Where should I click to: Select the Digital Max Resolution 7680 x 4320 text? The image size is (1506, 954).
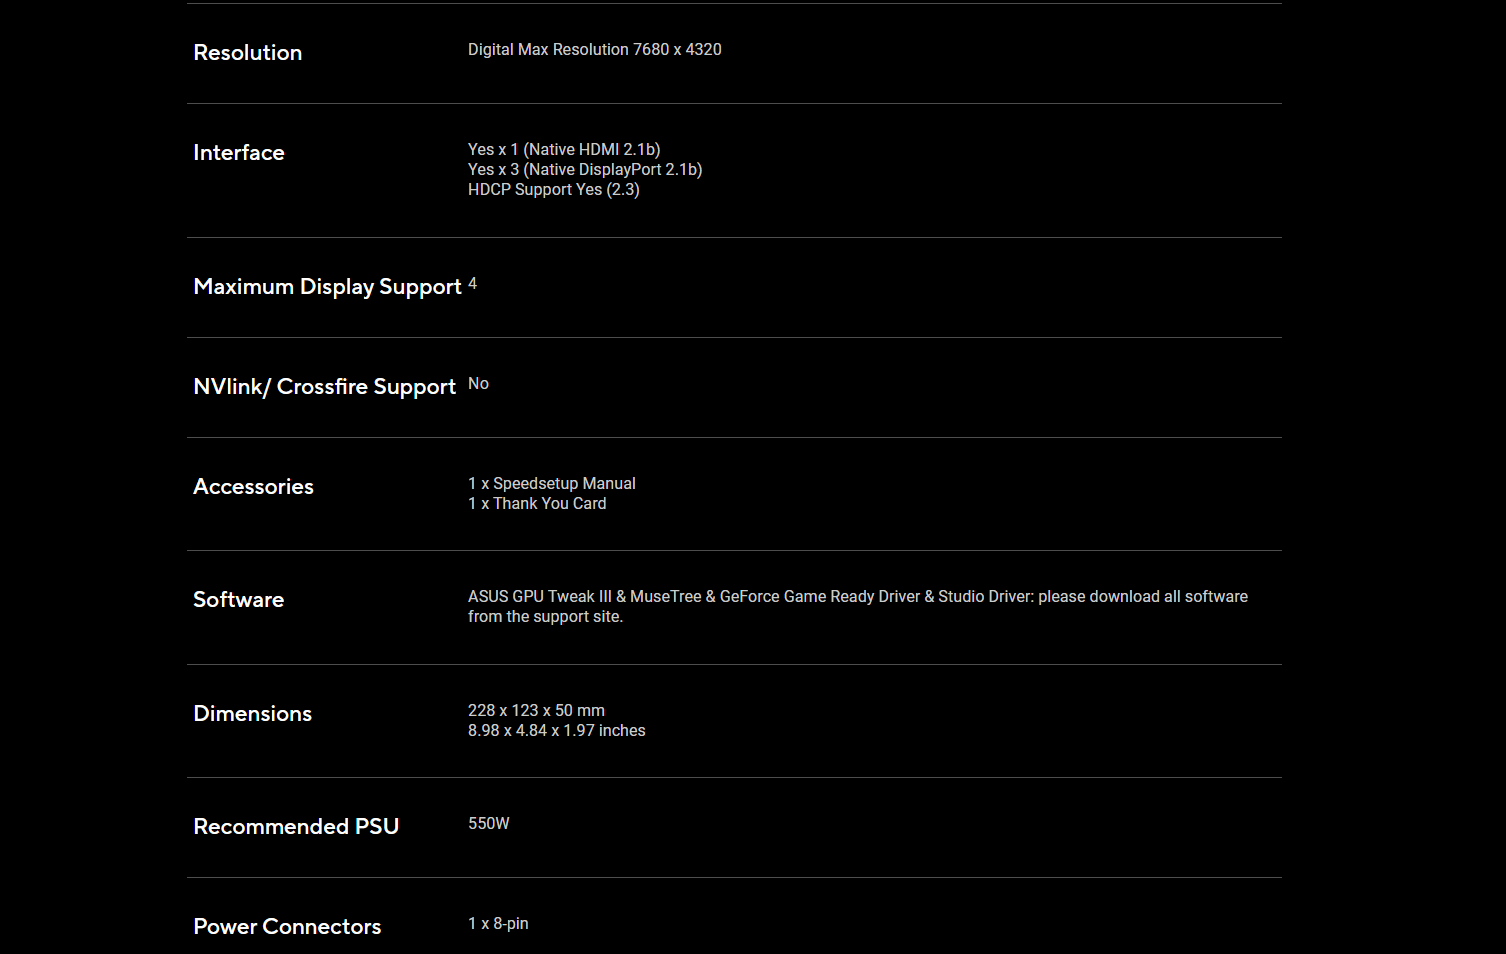(594, 50)
